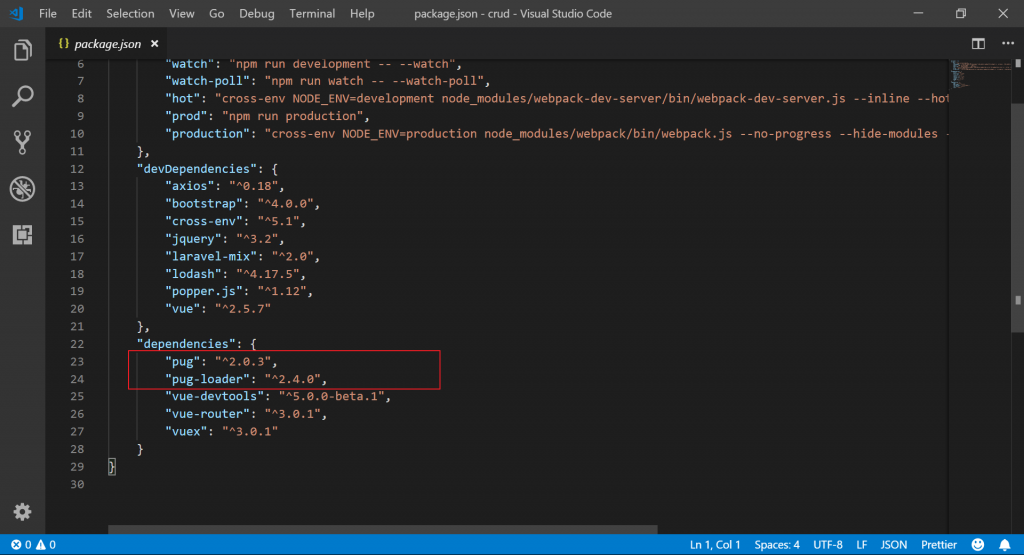Close the package.json tab

(155, 44)
